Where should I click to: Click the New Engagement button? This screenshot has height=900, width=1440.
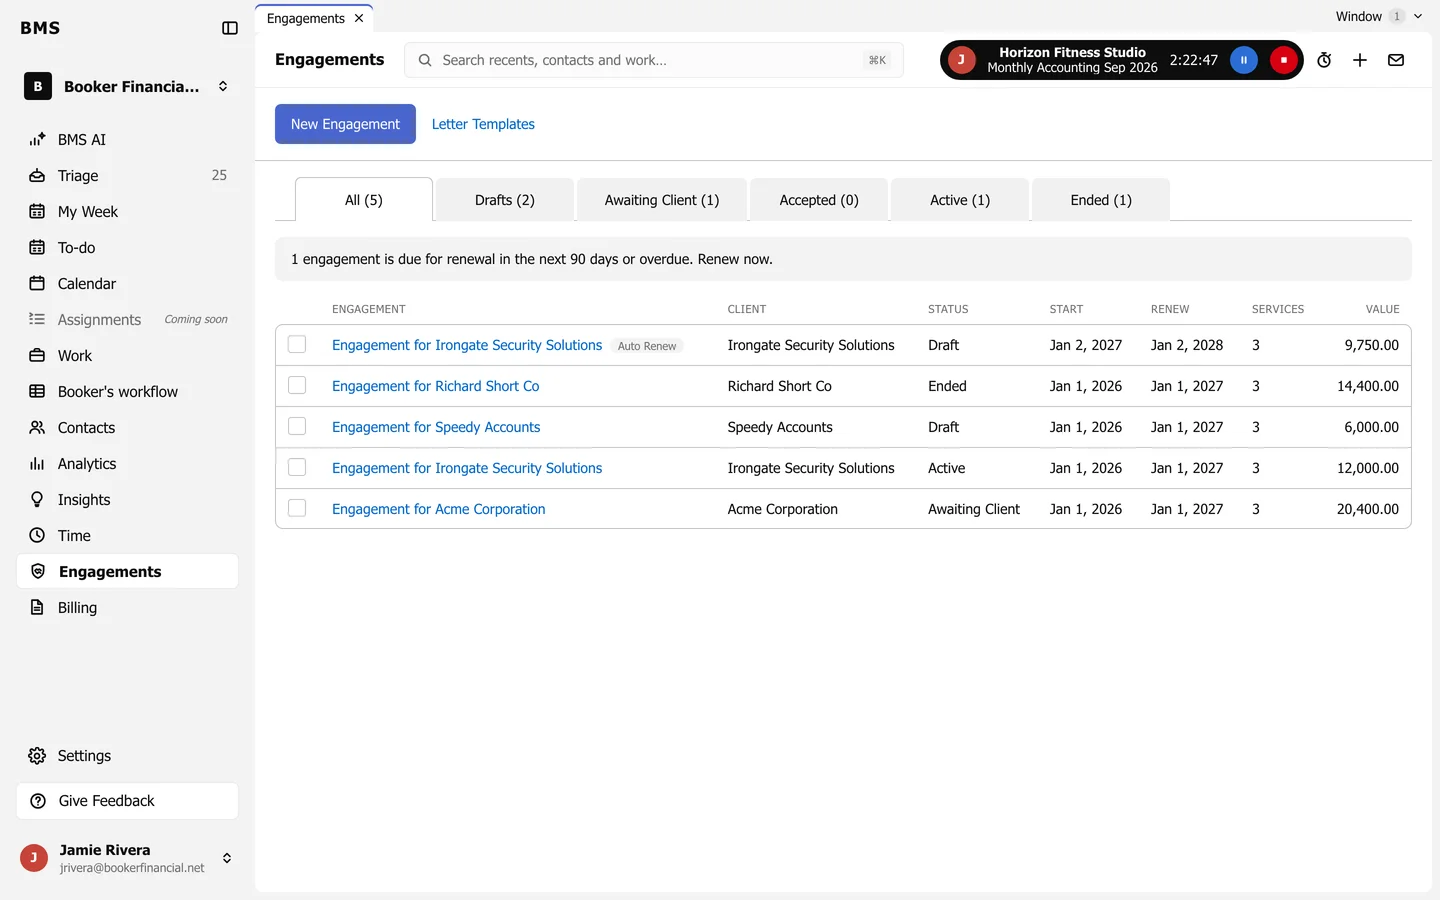point(345,124)
